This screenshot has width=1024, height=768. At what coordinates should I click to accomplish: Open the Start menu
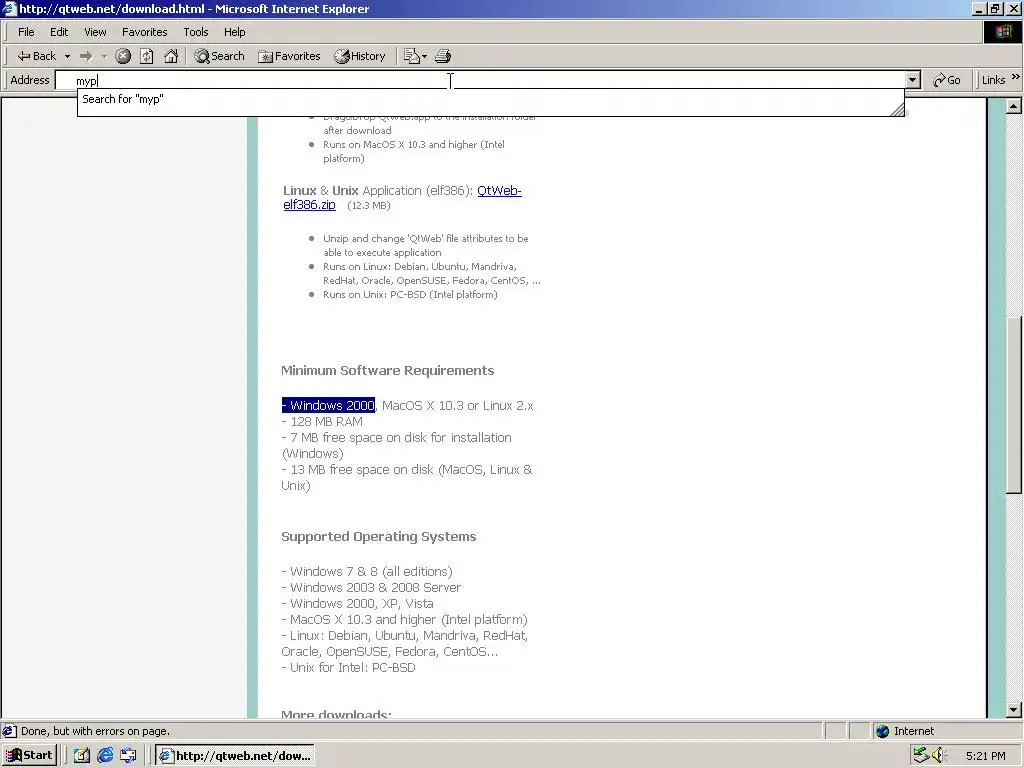click(29, 756)
